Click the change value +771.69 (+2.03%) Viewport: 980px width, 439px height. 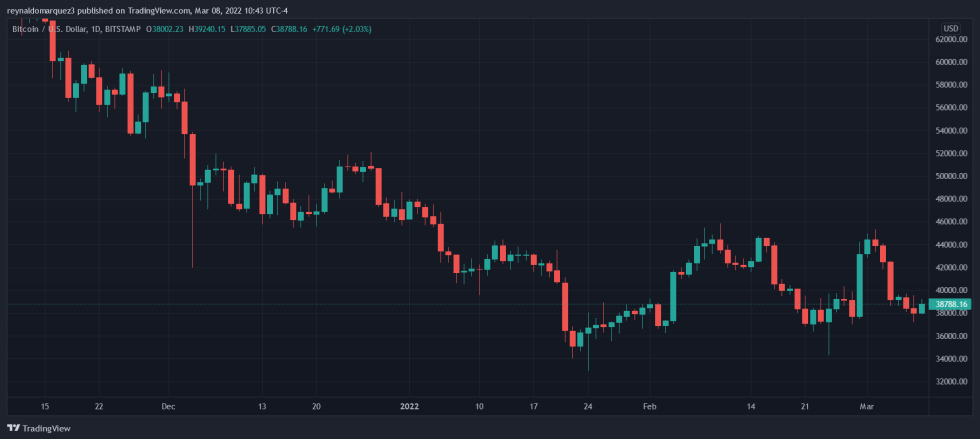point(342,29)
